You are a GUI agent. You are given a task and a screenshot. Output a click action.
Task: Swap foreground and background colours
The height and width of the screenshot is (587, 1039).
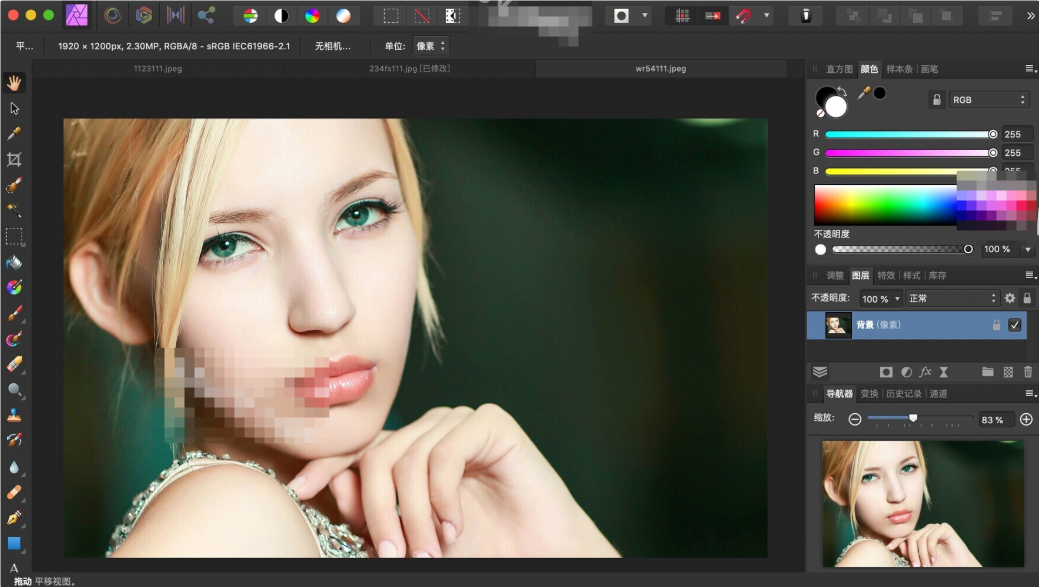pyautogui.click(x=843, y=91)
